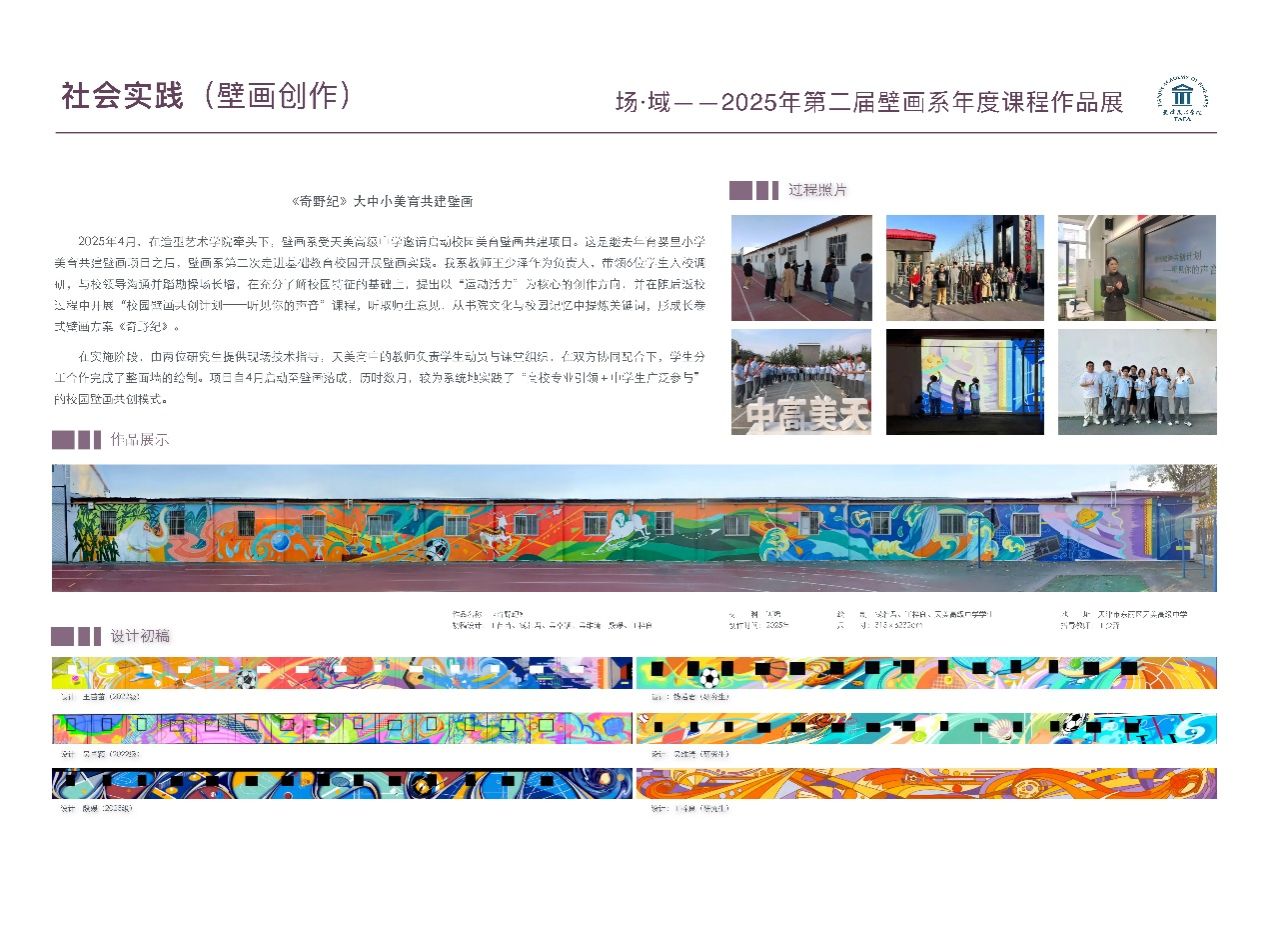Select the dark blue design draft strip

pos(341,784)
